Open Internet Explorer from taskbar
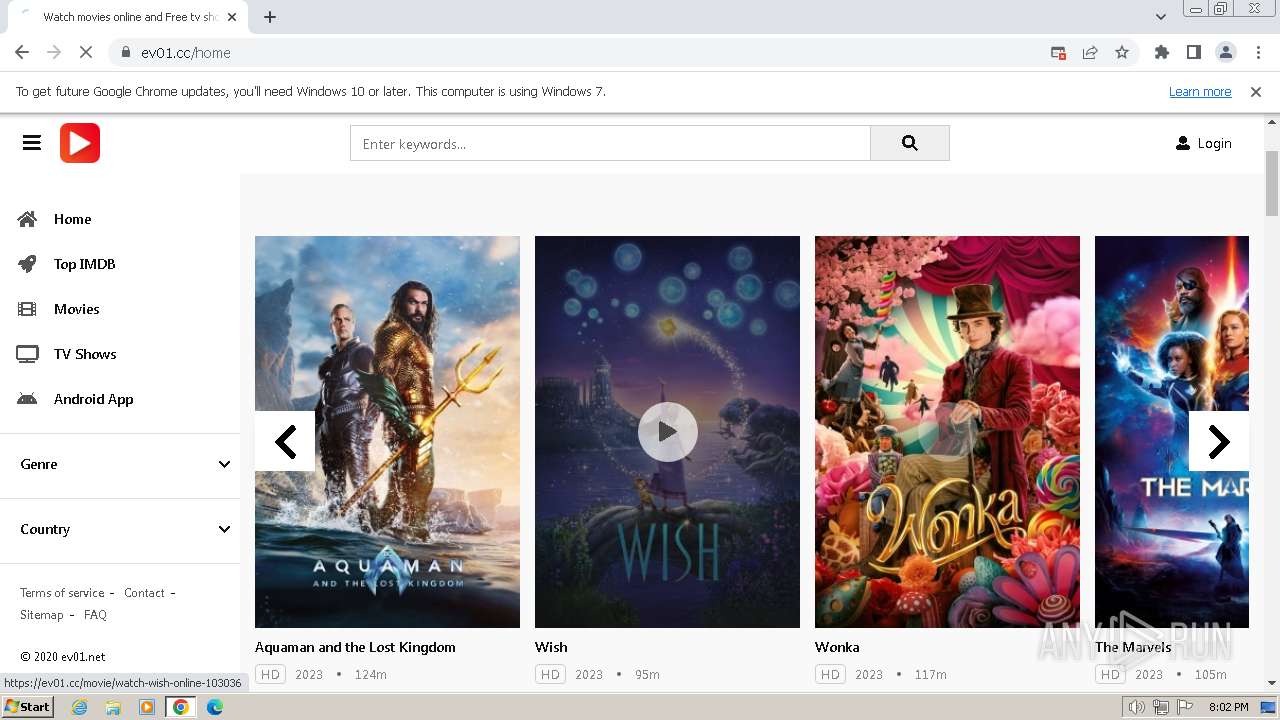The width and height of the screenshot is (1280, 720). [79, 707]
